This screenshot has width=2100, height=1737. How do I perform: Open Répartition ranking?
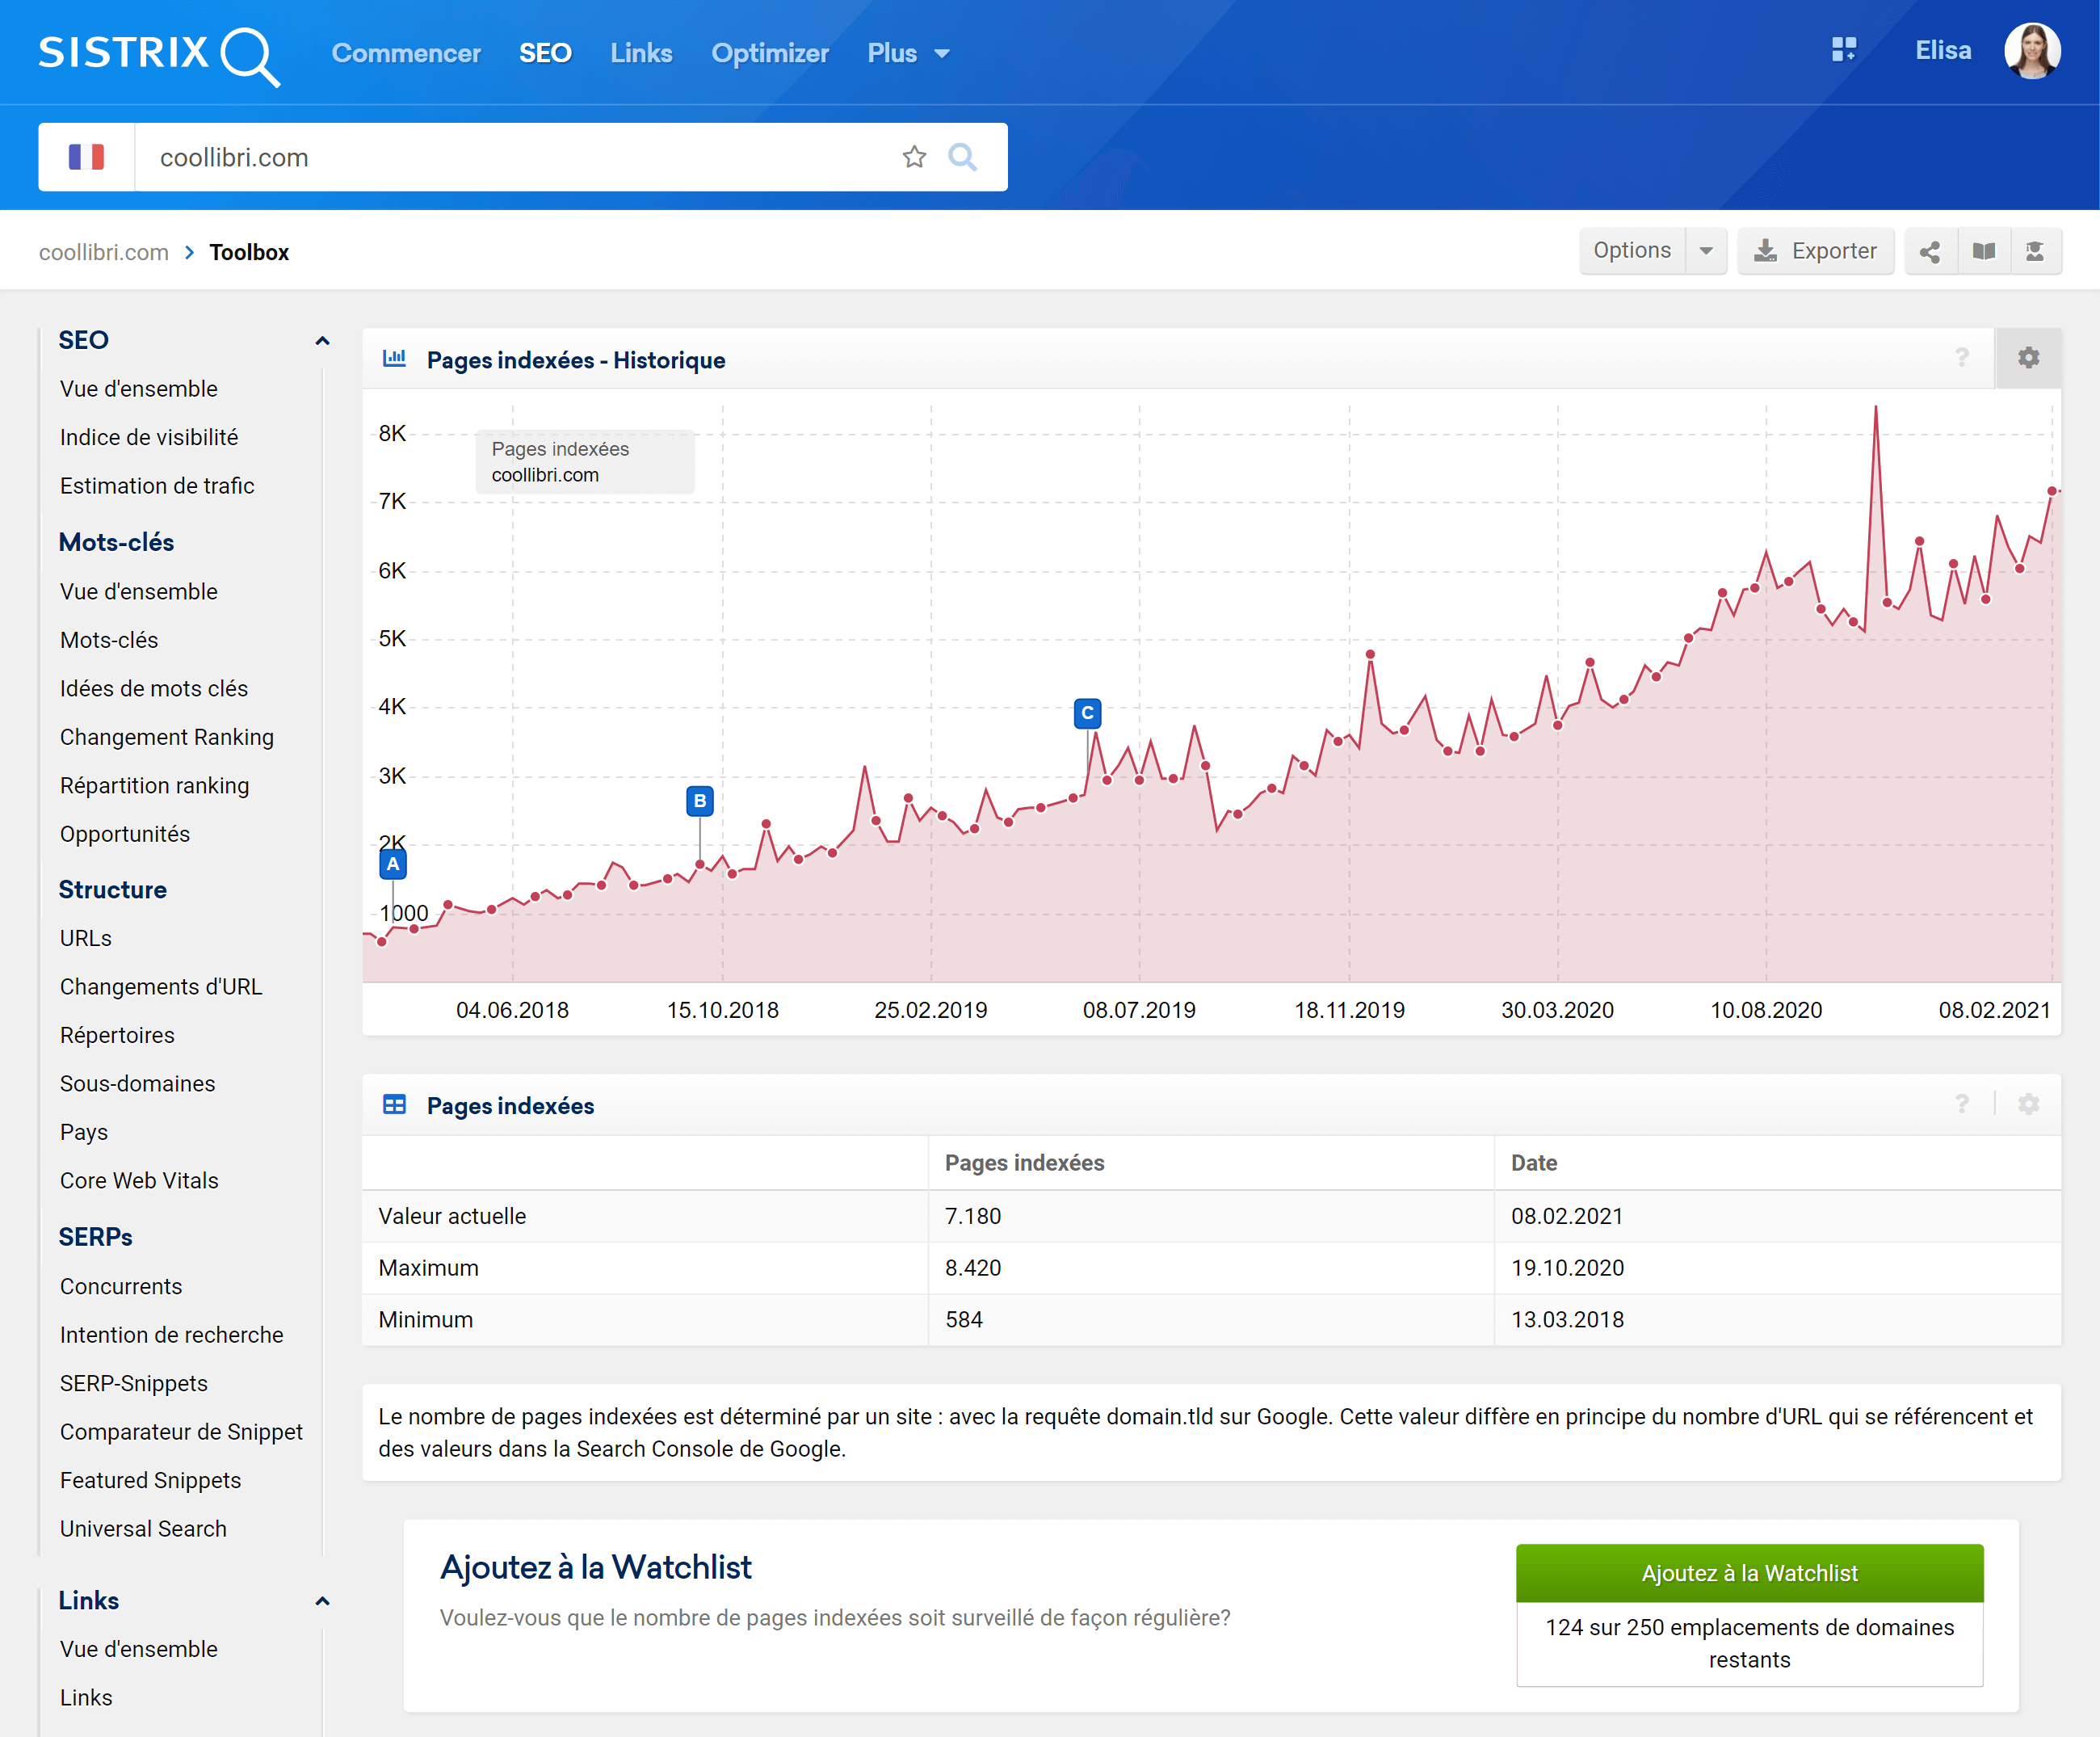pyautogui.click(x=155, y=785)
